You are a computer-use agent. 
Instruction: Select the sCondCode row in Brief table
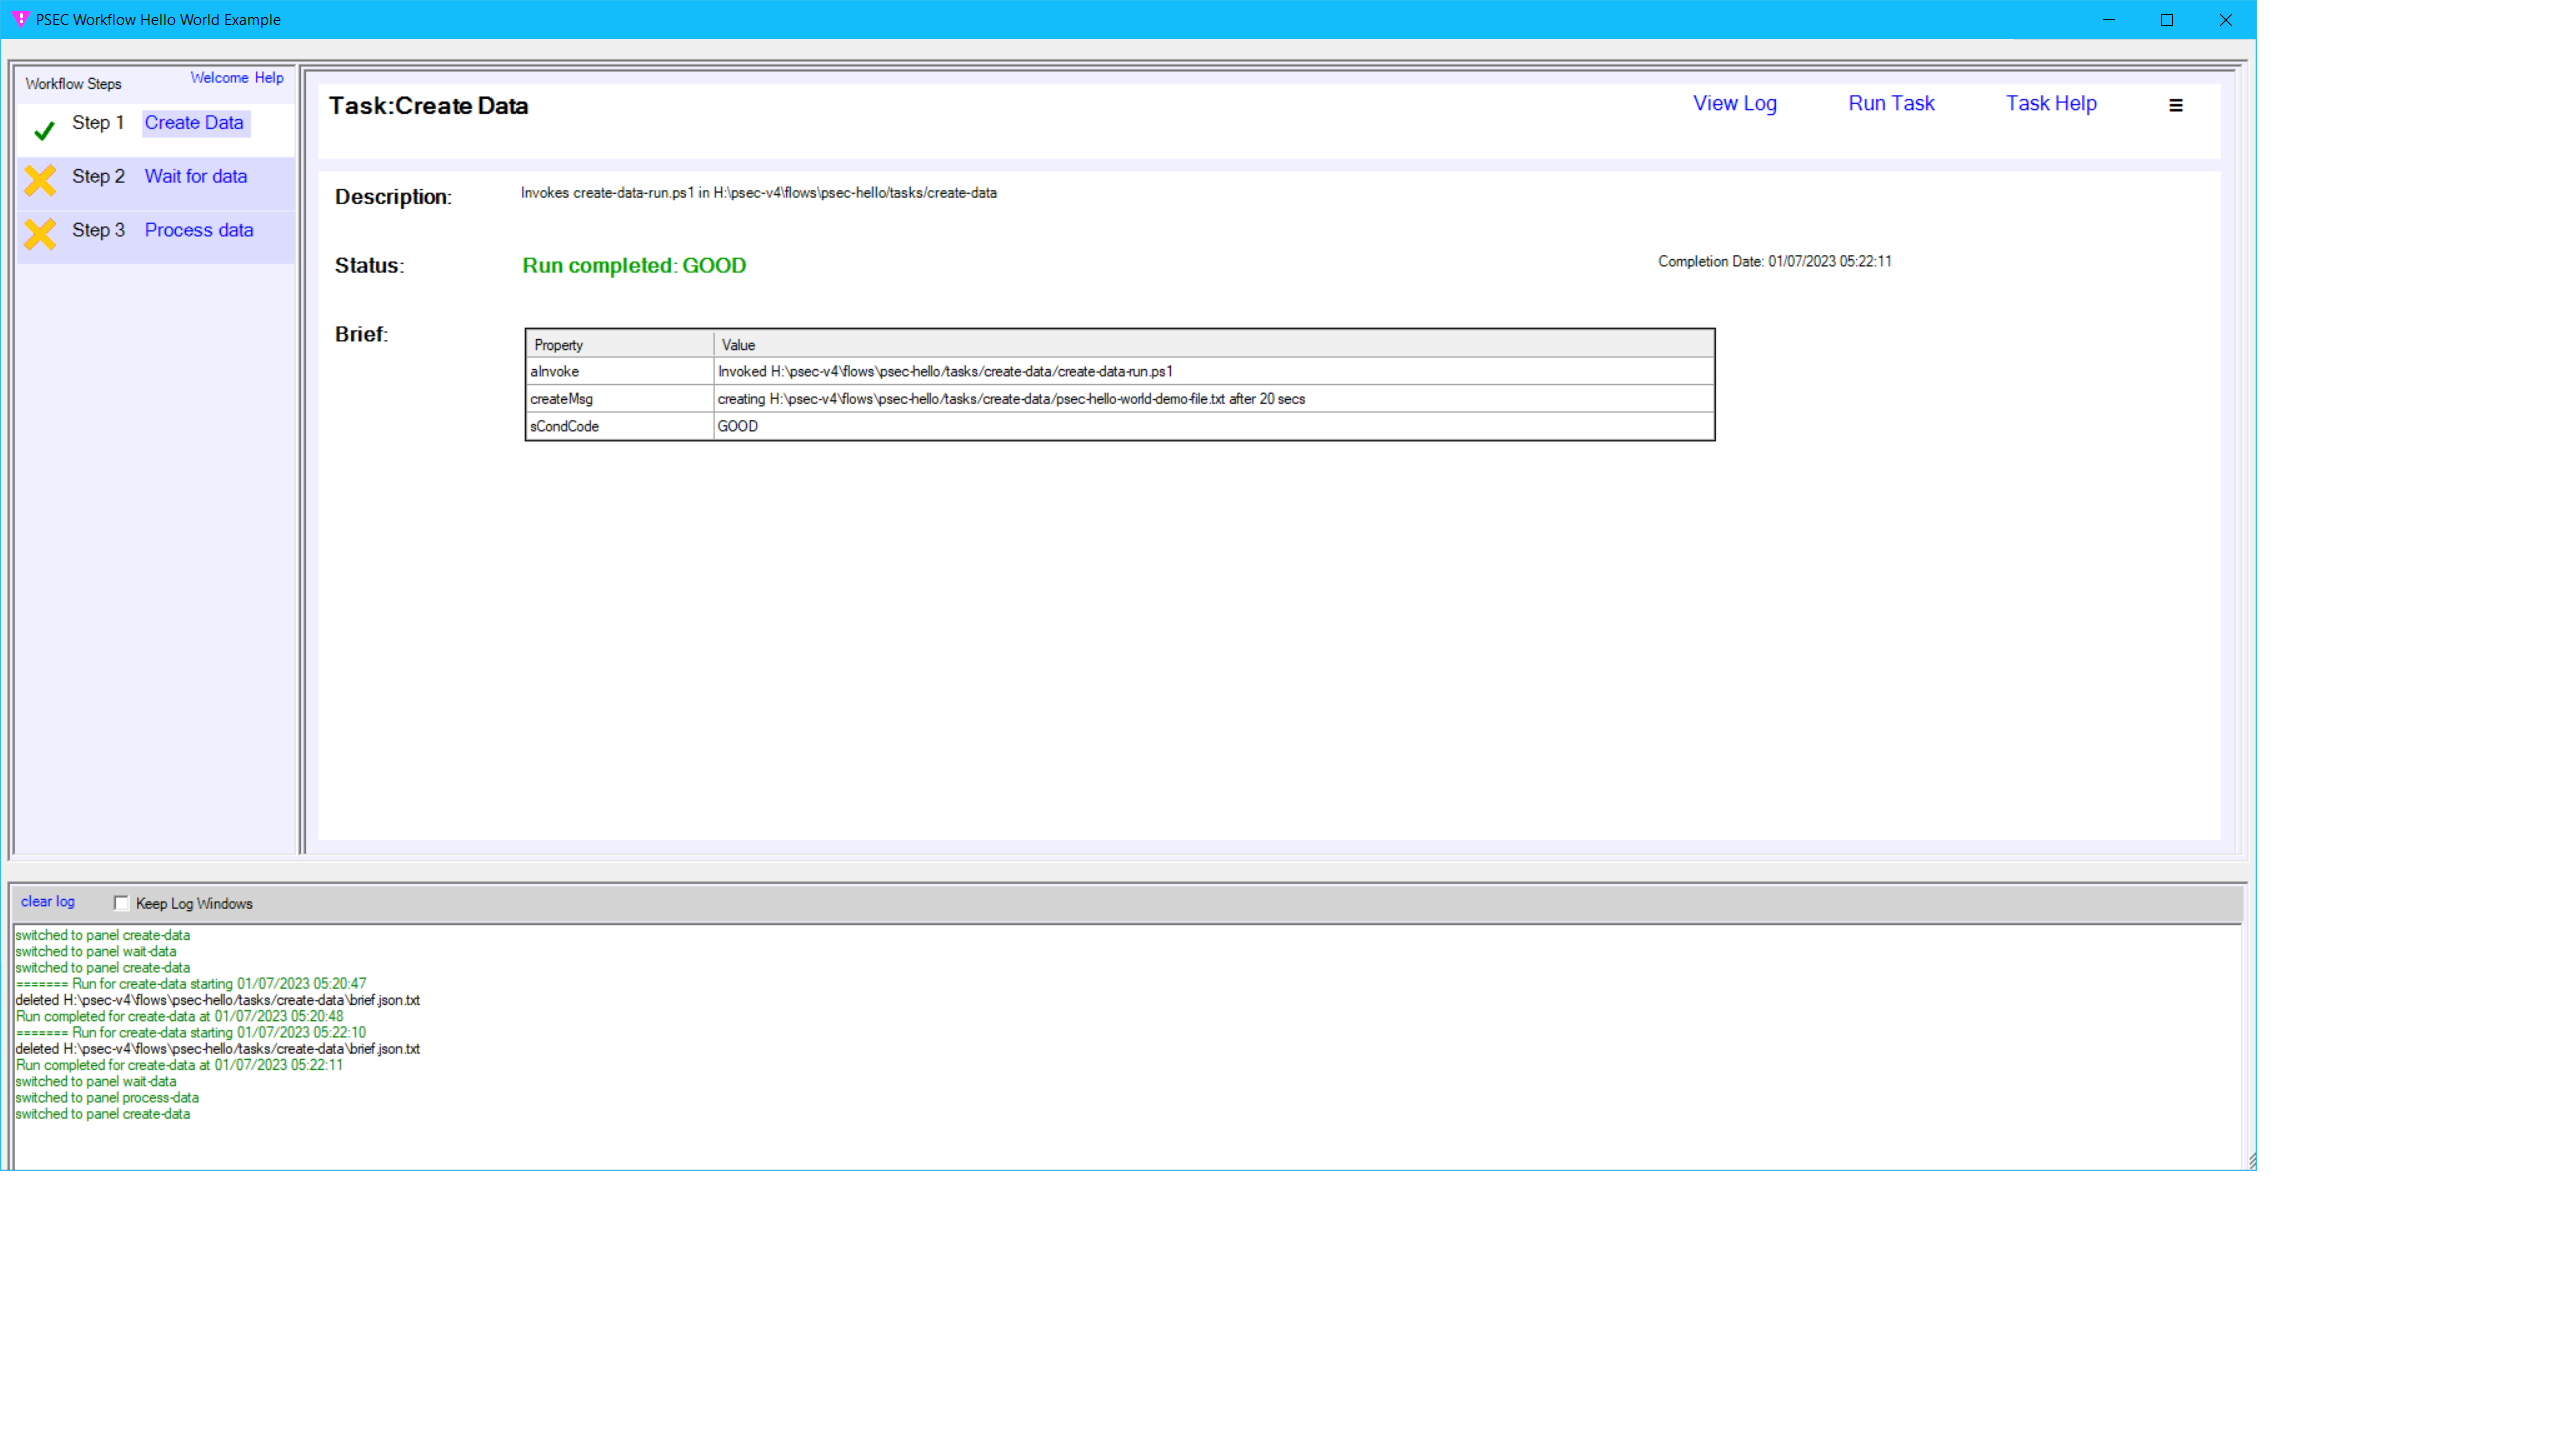(564, 426)
